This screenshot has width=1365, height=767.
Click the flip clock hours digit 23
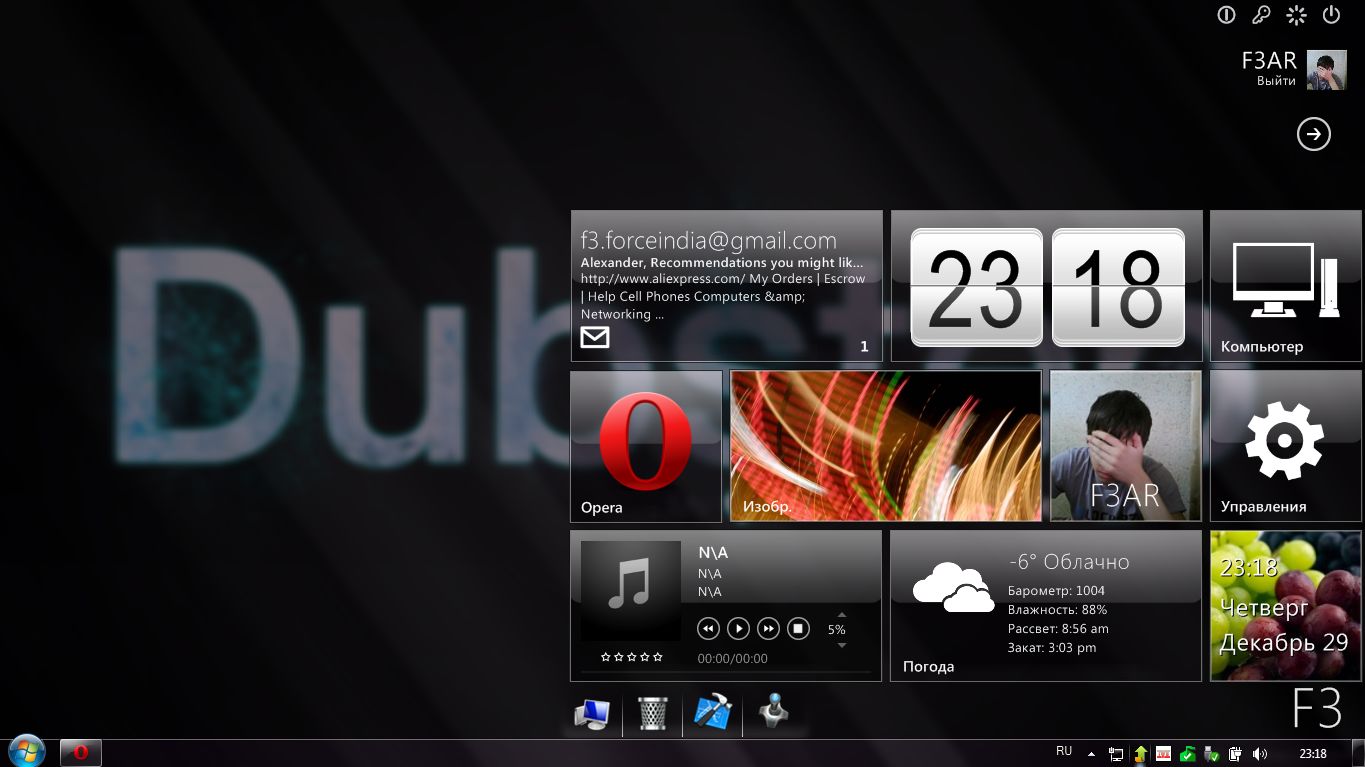click(976, 288)
